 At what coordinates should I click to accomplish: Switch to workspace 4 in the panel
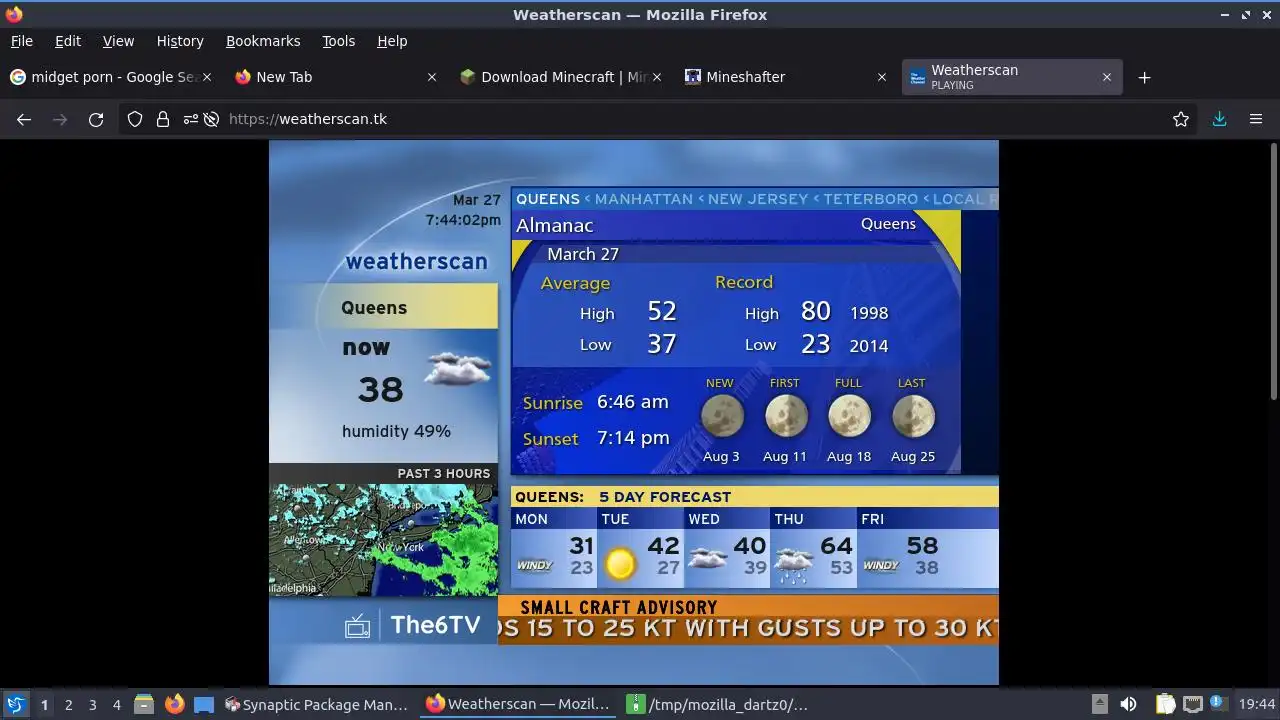tap(116, 704)
